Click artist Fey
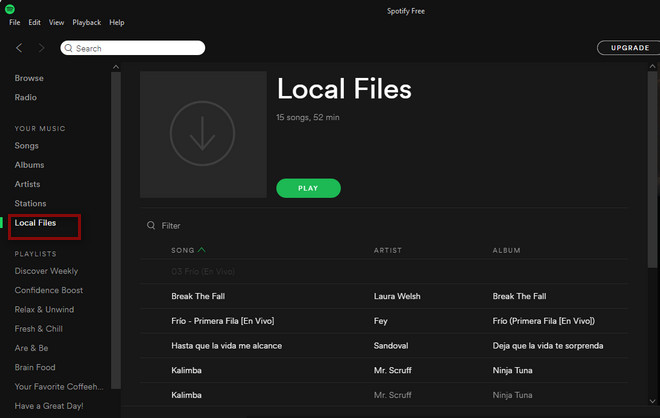The width and height of the screenshot is (660, 418). pos(381,321)
